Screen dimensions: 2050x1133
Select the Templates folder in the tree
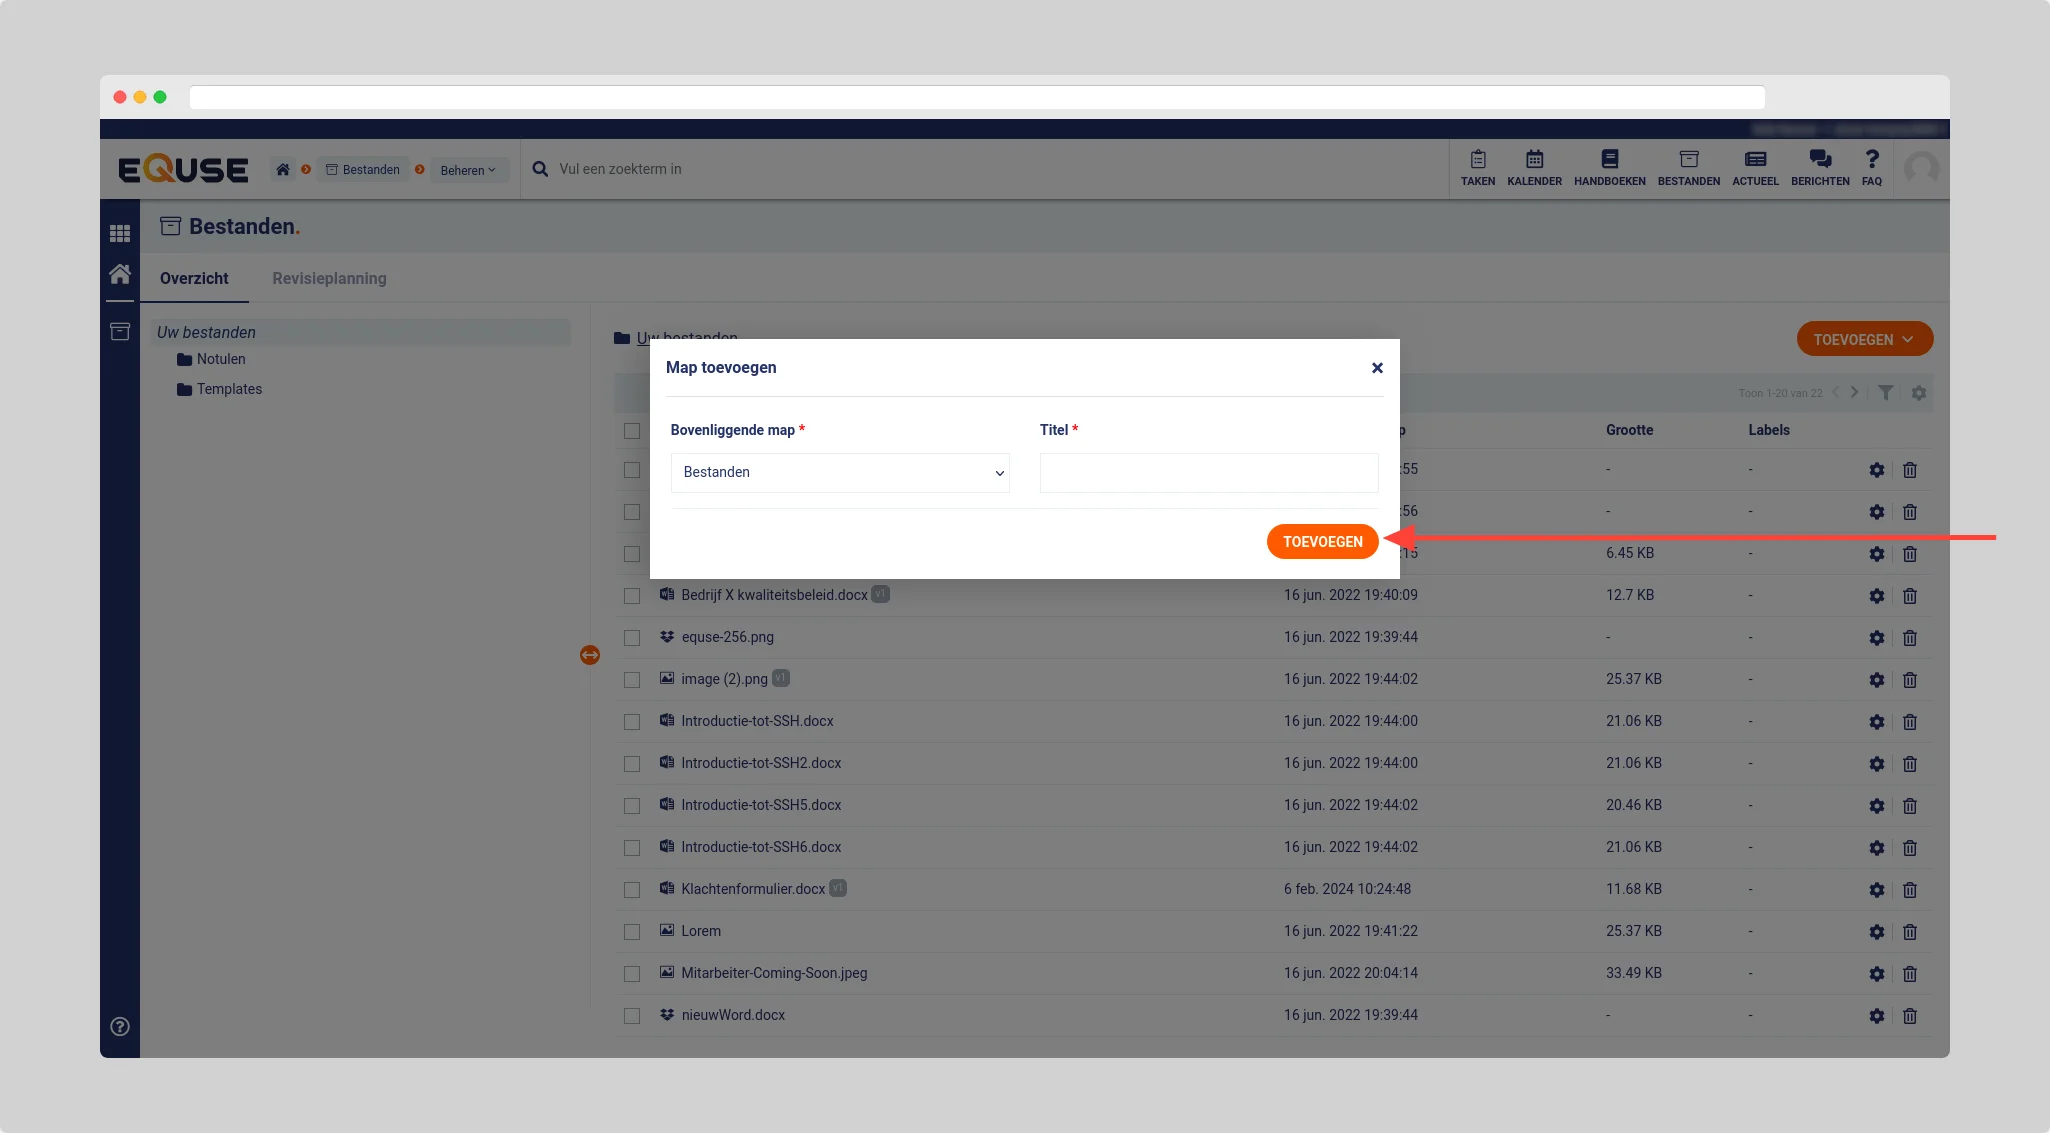pyautogui.click(x=229, y=389)
